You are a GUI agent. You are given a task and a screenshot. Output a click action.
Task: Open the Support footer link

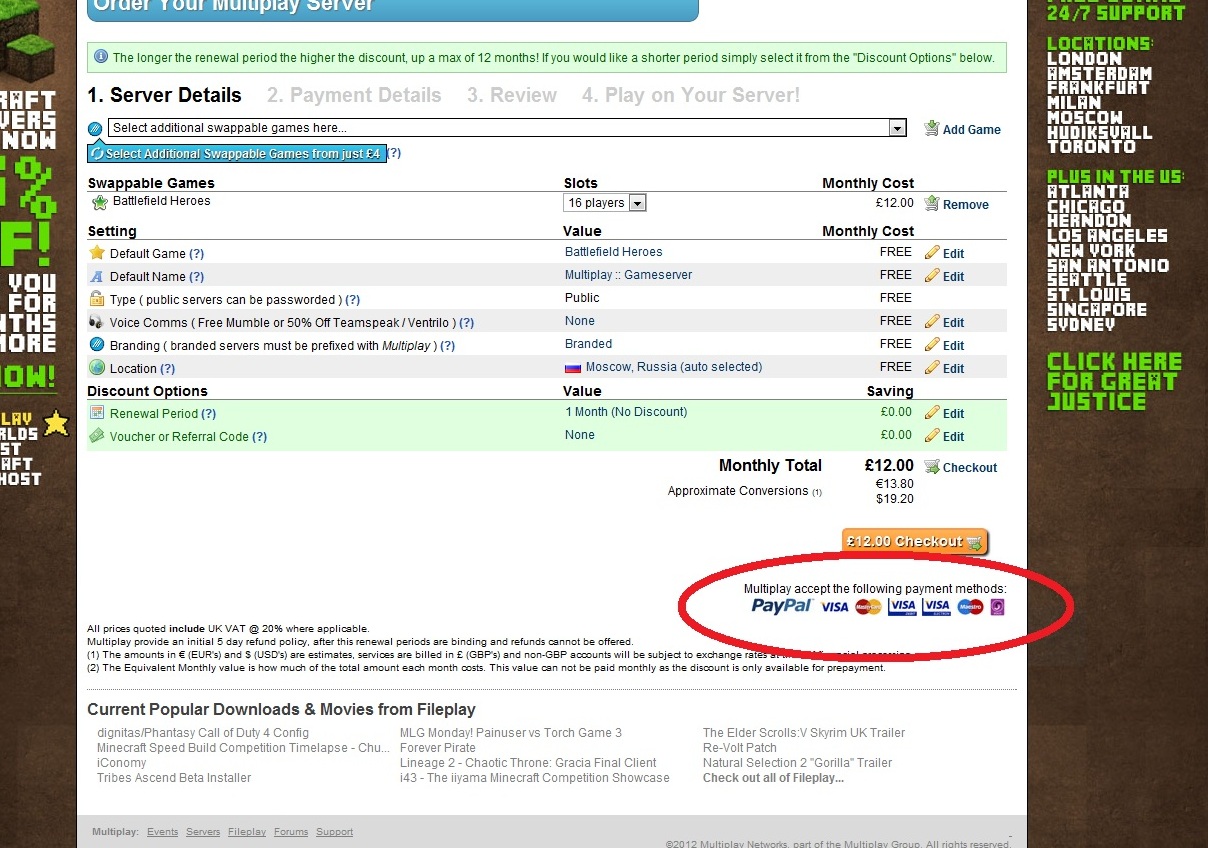pyautogui.click(x=335, y=832)
